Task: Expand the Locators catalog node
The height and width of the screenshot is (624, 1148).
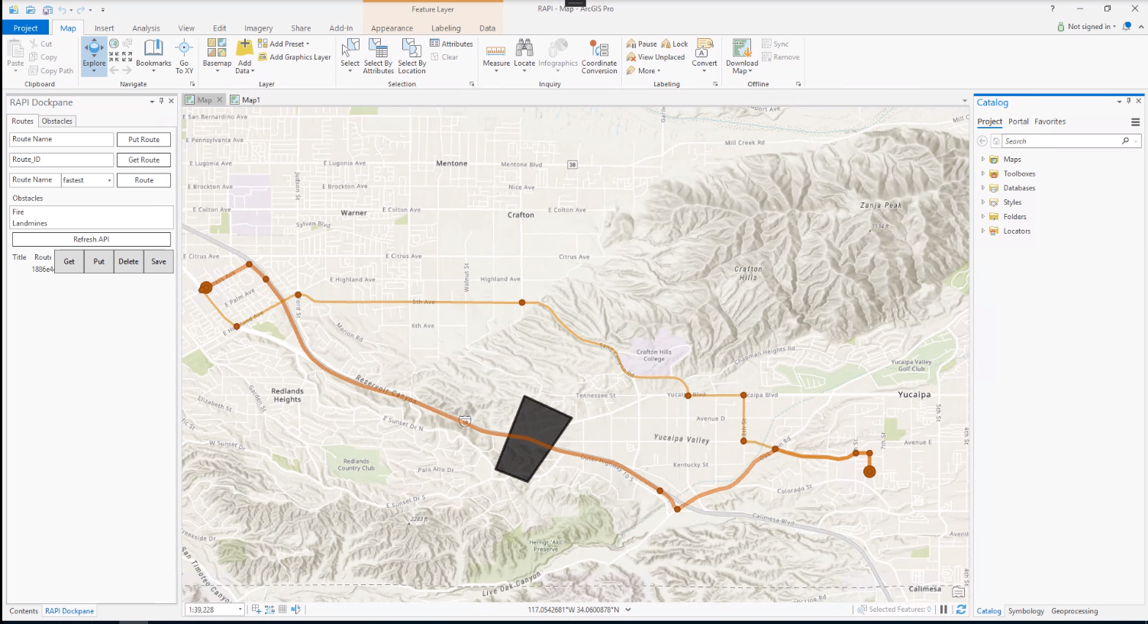Action: coord(983,231)
